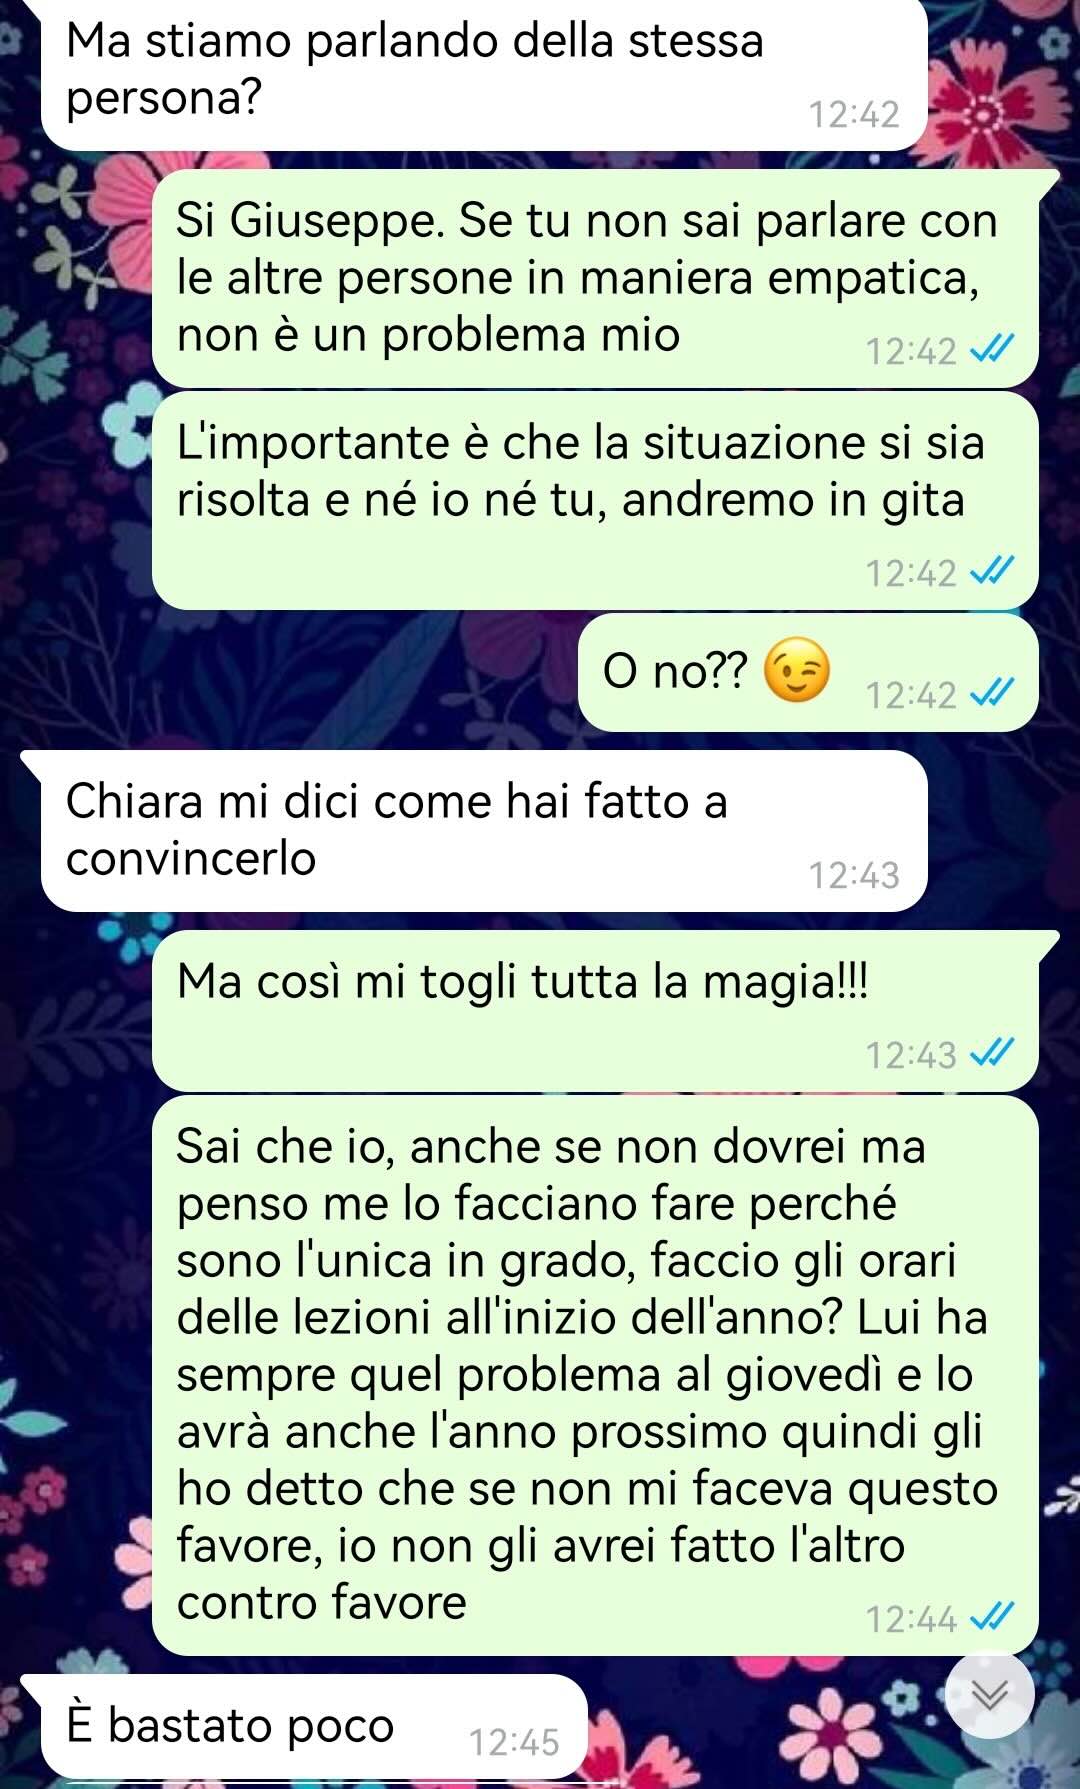Tap double checkmarks on the 12:44 long message
The height and width of the screenshot is (1789, 1080).
pyautogui.click(x=994, y=1617)
